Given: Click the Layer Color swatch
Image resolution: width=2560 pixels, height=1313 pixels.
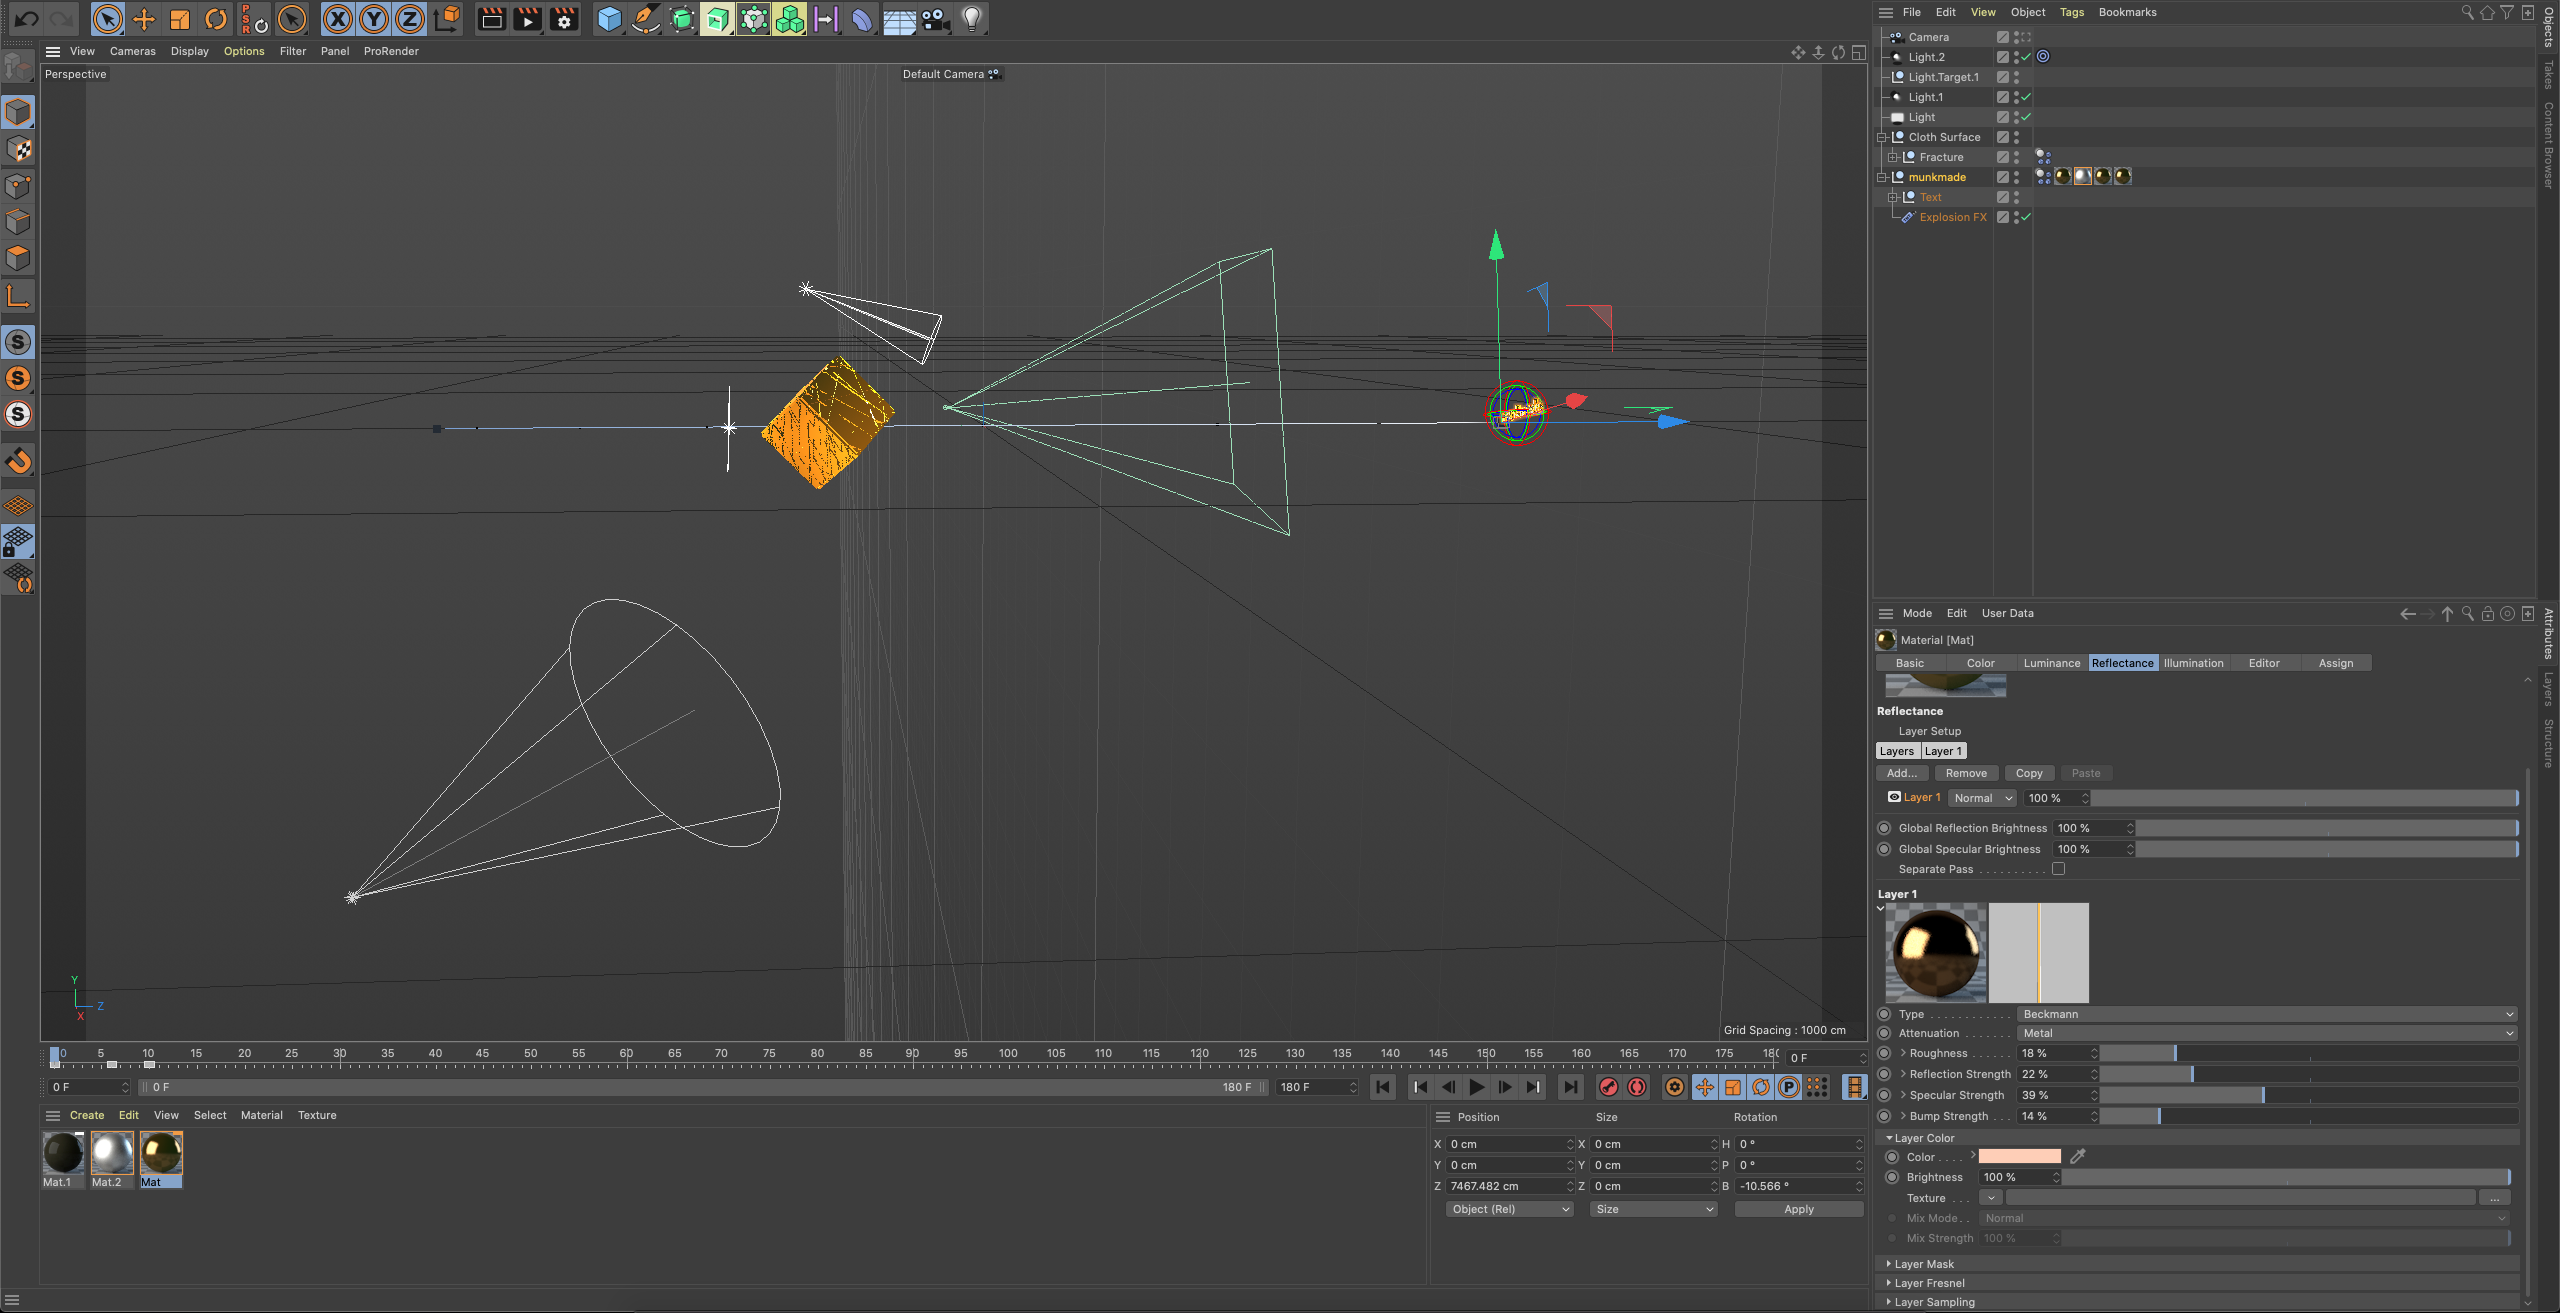Looking at the screenshot, I should 2020,1157.
